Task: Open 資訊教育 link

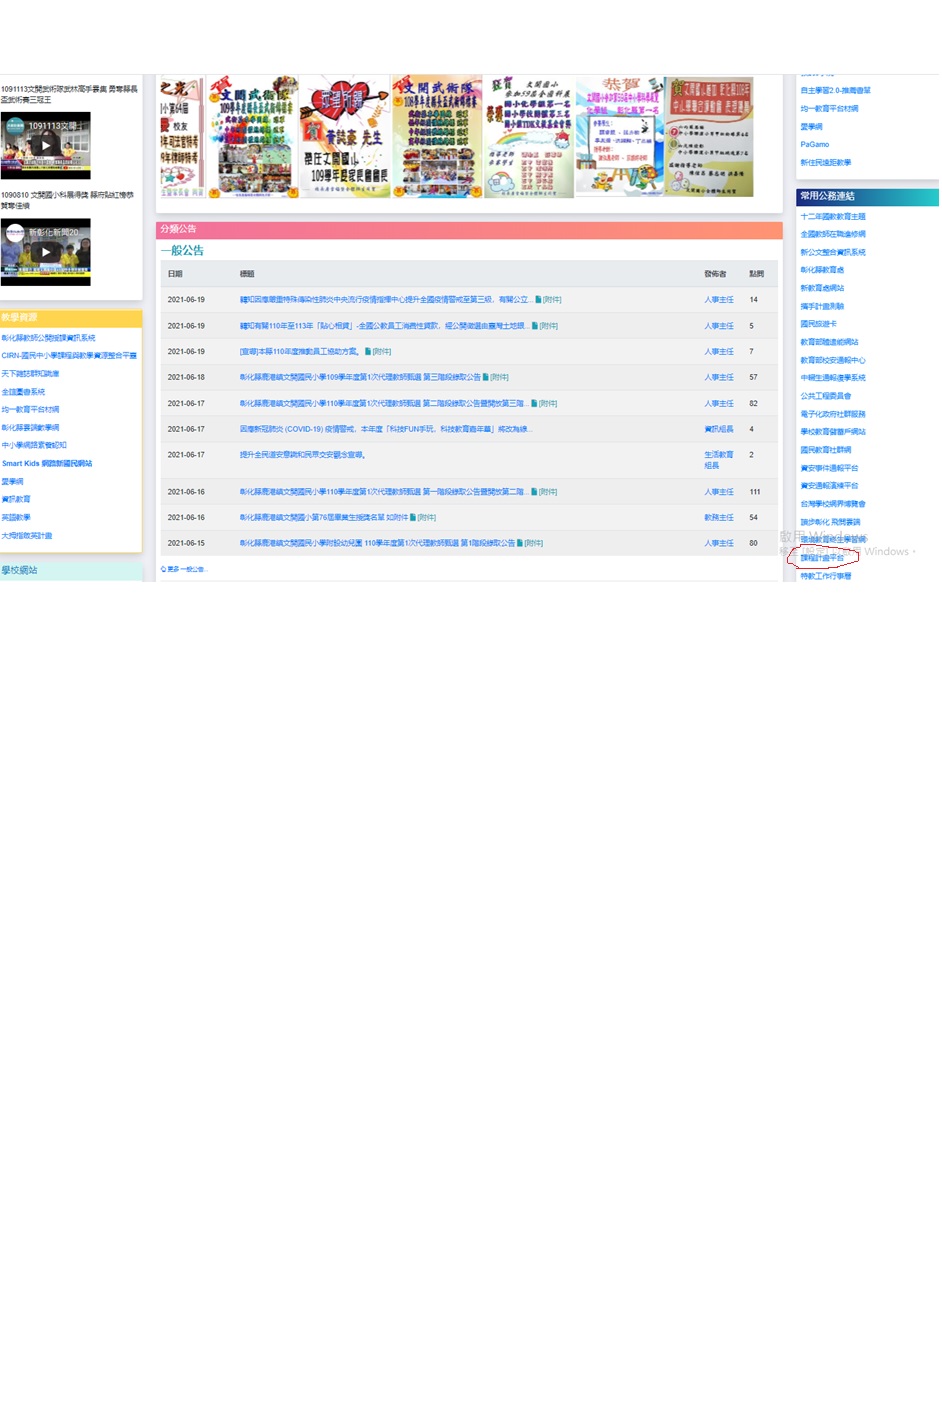Action: coord(16,500)
